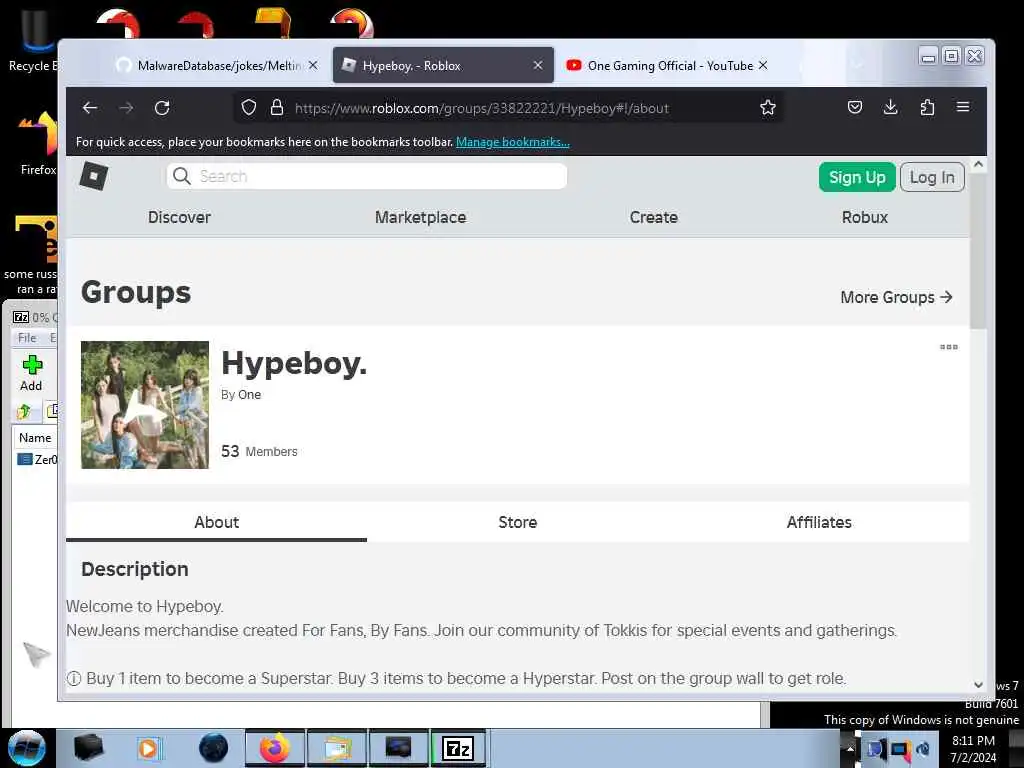Open the group three-dots options menu
The image size is (1024, 768).
coord(949,347)
